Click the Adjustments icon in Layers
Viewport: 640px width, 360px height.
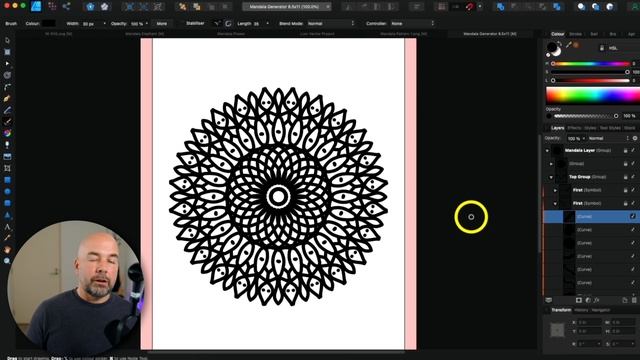tap(588, 300)
